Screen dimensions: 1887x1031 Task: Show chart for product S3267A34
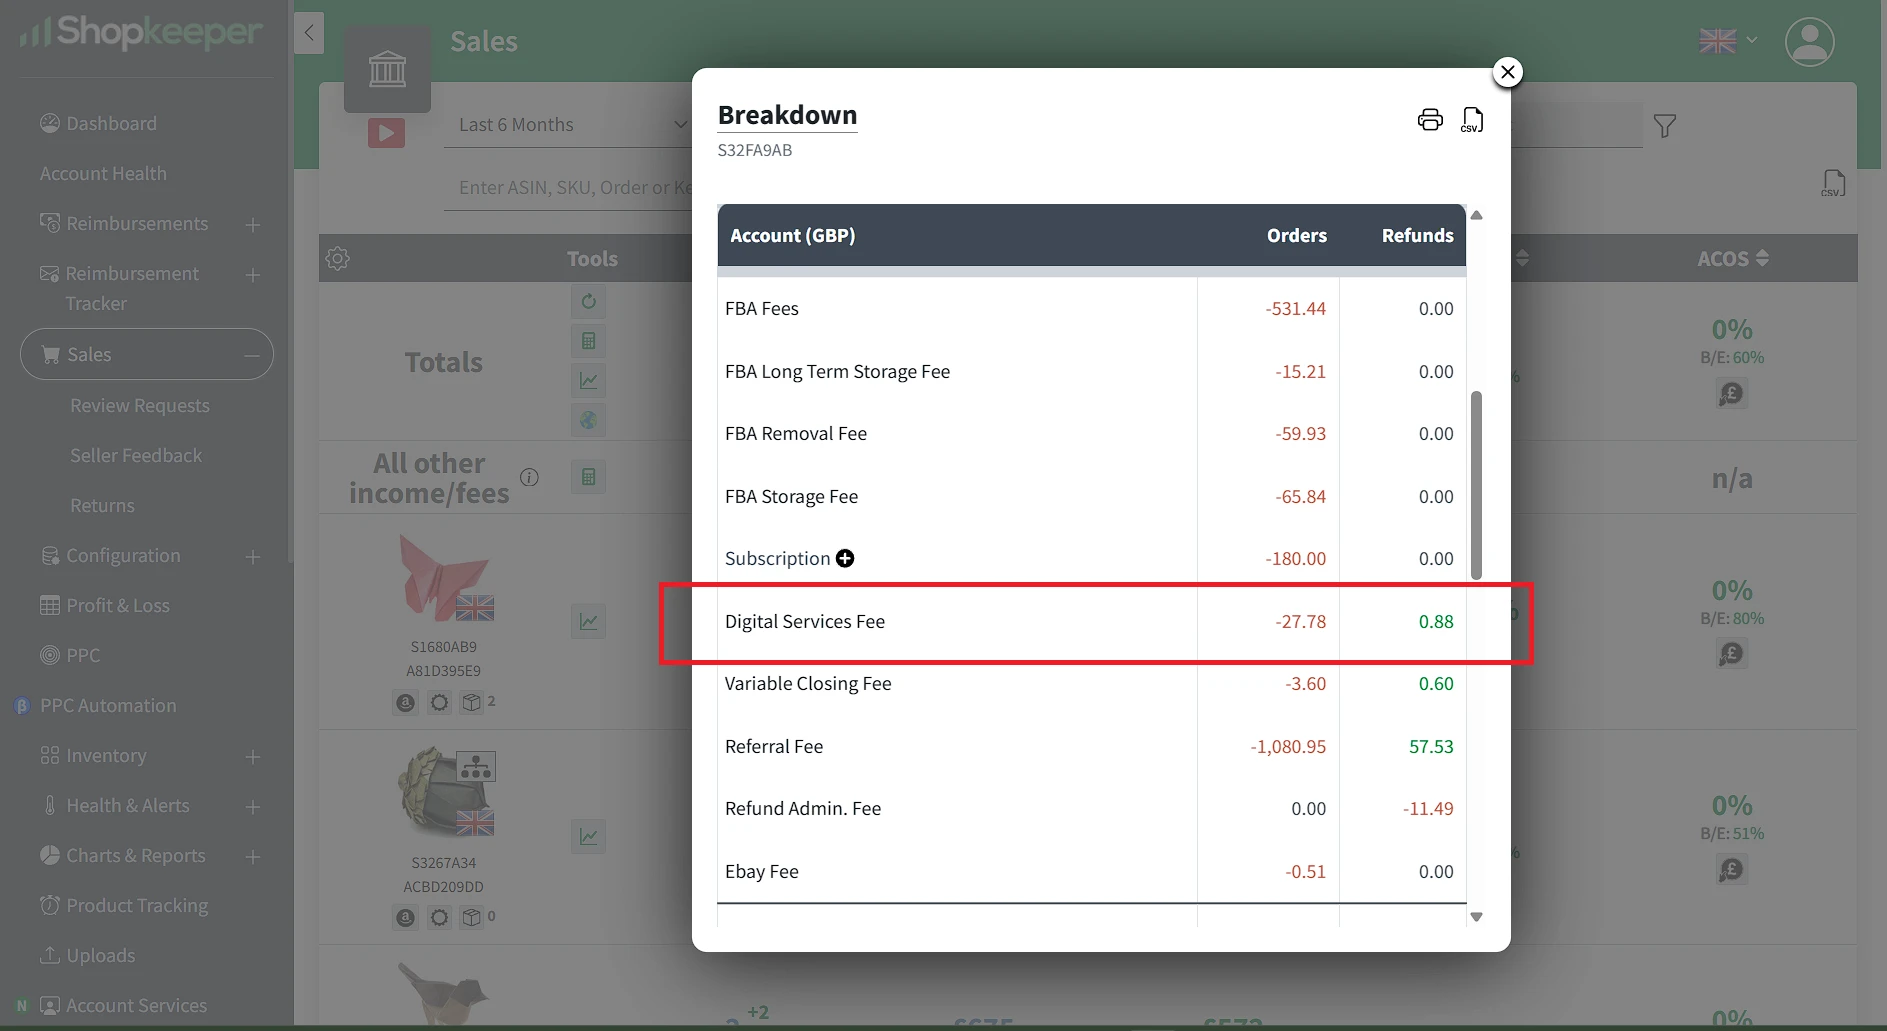click(589, 836)
